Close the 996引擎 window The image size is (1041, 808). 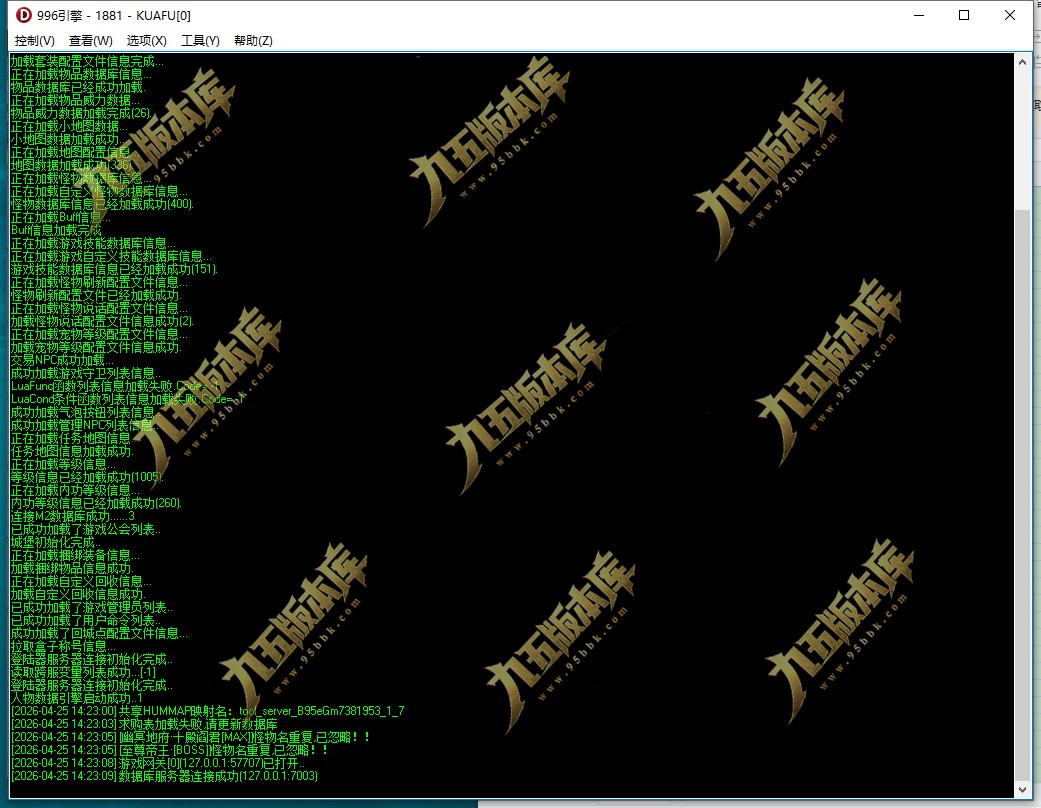click(1010, 15)
